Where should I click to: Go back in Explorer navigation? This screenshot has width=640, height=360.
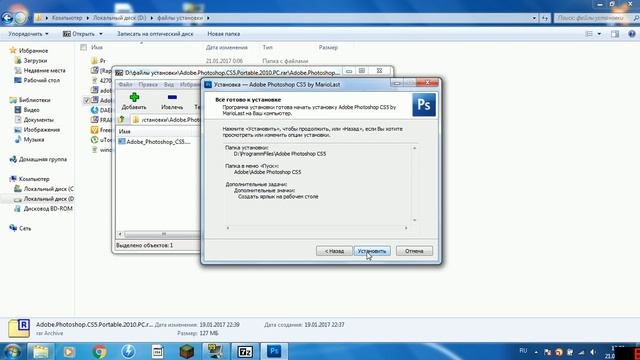coord(7,18)
